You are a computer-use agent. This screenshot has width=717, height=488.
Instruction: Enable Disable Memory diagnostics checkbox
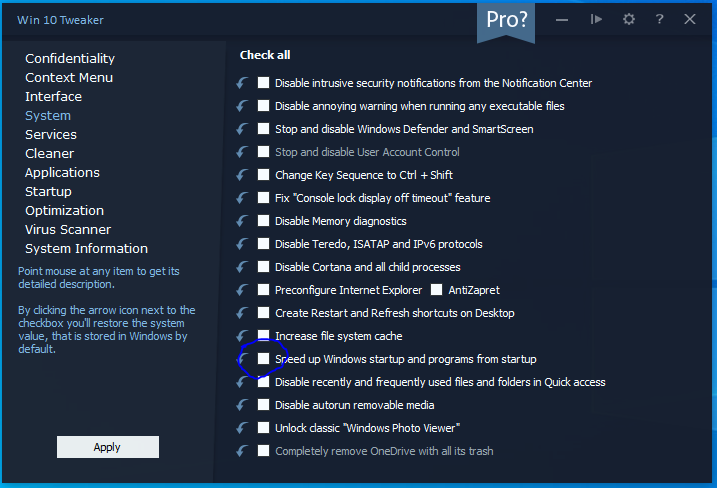pyautogui.click(x=263, y=220)
